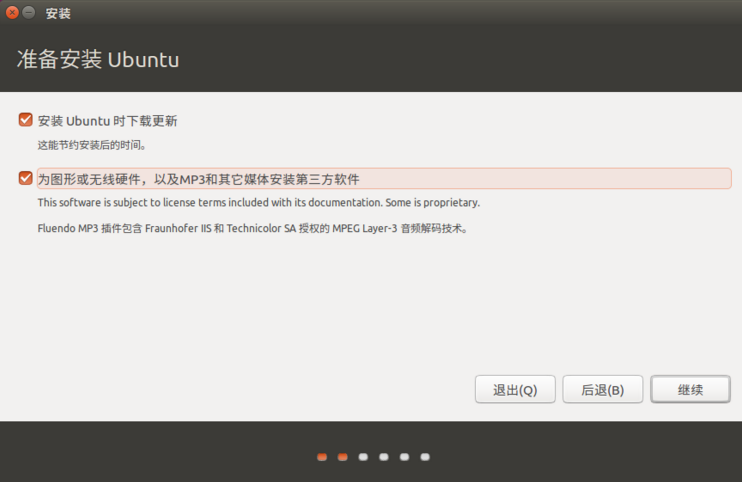Toggle the third-party software installation checkbox
The image size is (742, 482).
point(26,178)
